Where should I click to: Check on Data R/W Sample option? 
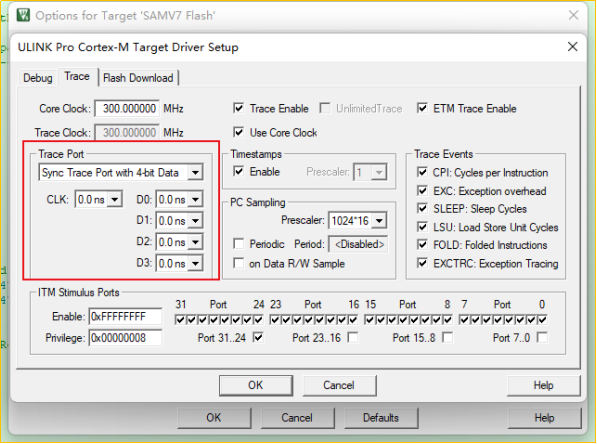coord(239,263)
